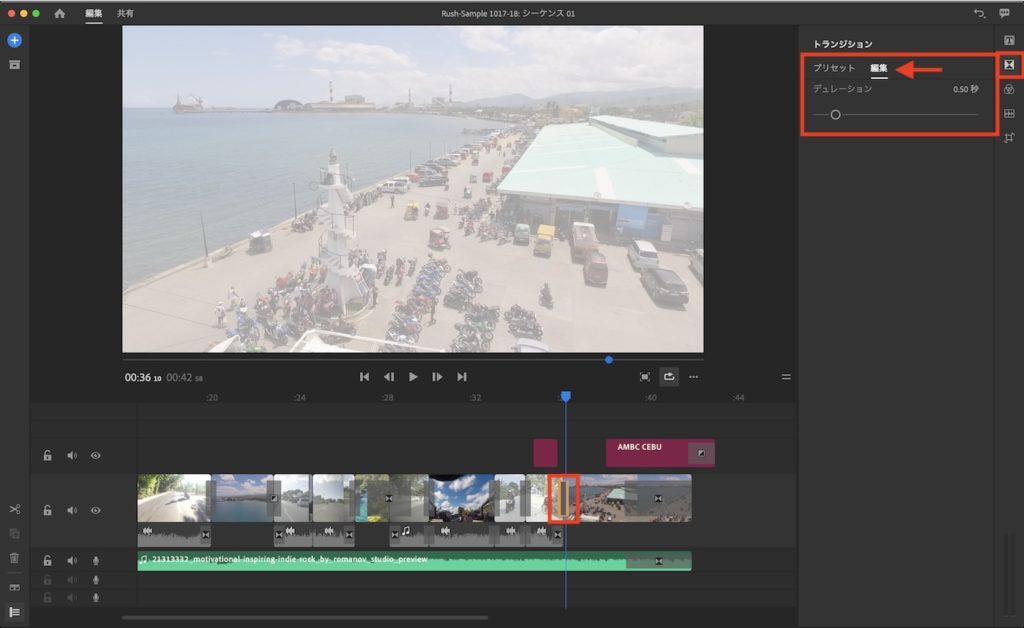Open the Titles panel icon
This screenshot has height=628, width=1024.
pyautogui.click(x=1009, y=39)
